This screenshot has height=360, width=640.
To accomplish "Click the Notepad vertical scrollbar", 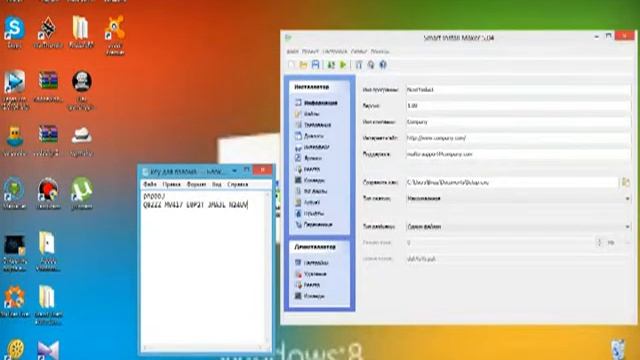I will point(268,268).
